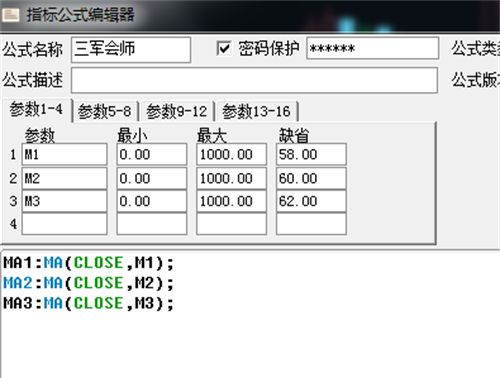The width and height of the screenshot is (500, 378).
Task: Click the default value field showing 62.00
Action: (x=311, y=201)
